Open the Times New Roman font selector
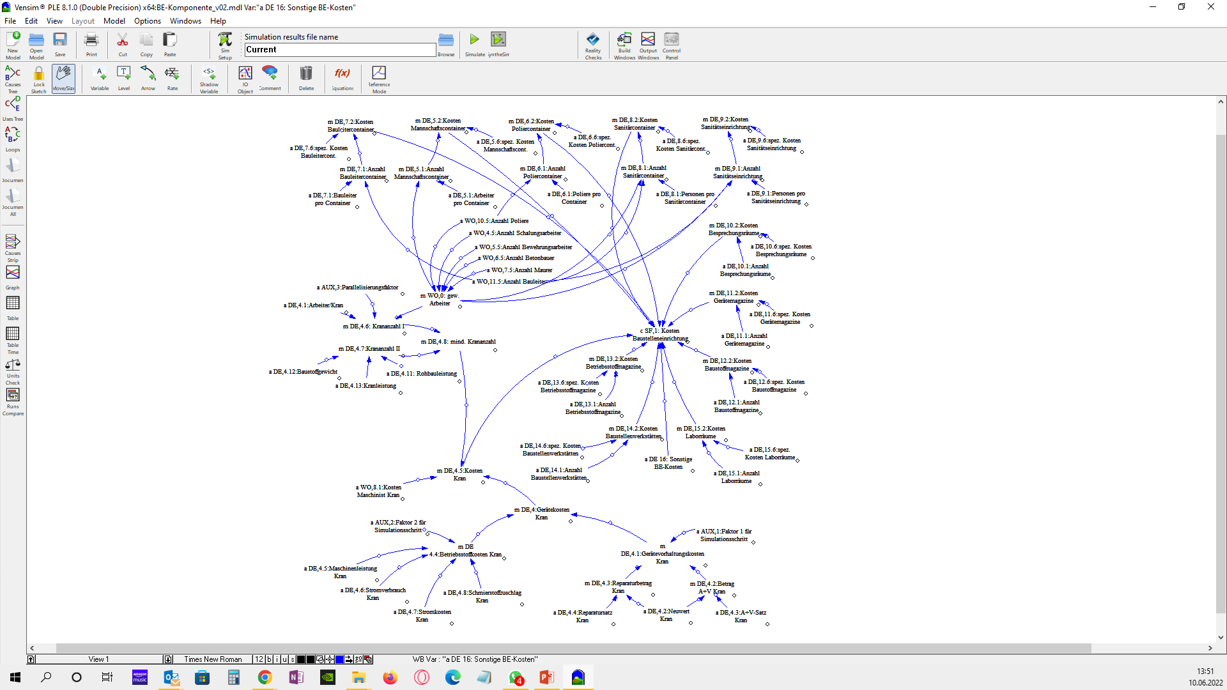Image resolution: width=1227 pixels, height=690 pixels. pos(212,660)
